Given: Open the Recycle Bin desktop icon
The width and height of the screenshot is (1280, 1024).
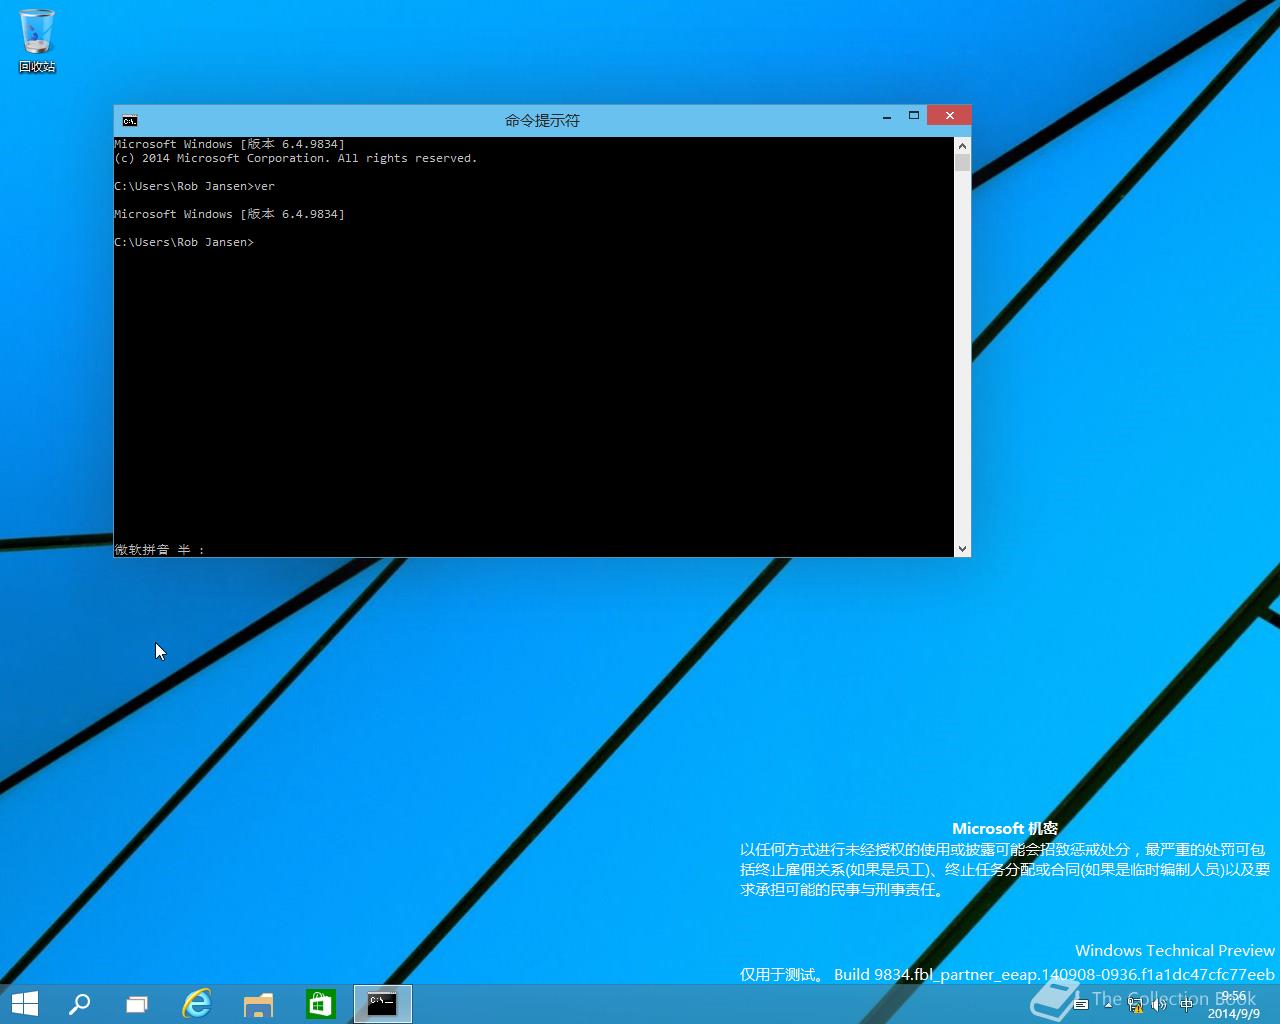Looking at the screenshot, I should pos(37,41).
